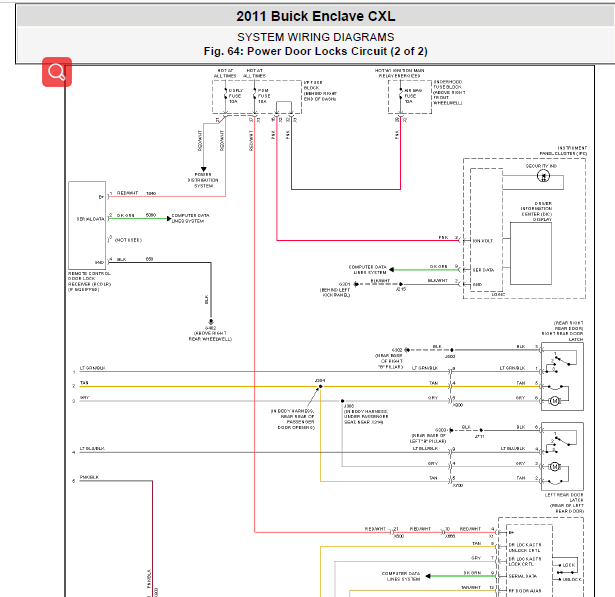The height and width of the screenshot is (597, 615).
Task: Click the 'INSTRUMENT PANEL CLUSTER (IPC)' label
Action: pos(563,151)
